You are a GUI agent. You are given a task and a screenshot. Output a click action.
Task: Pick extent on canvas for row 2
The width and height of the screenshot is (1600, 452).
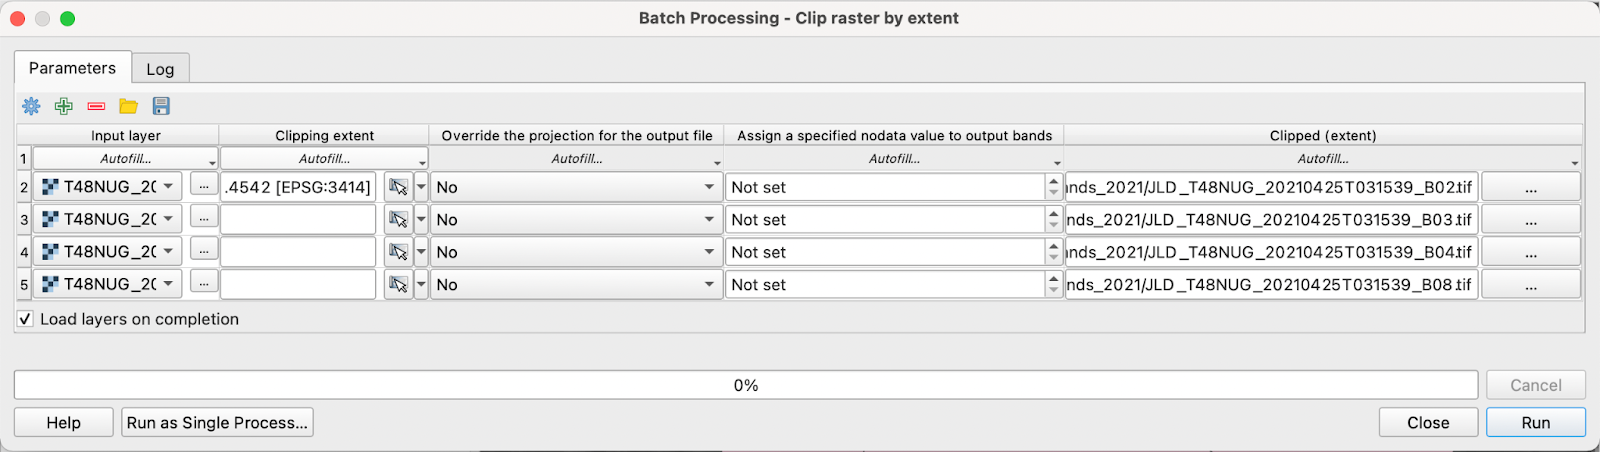[398, 187]
